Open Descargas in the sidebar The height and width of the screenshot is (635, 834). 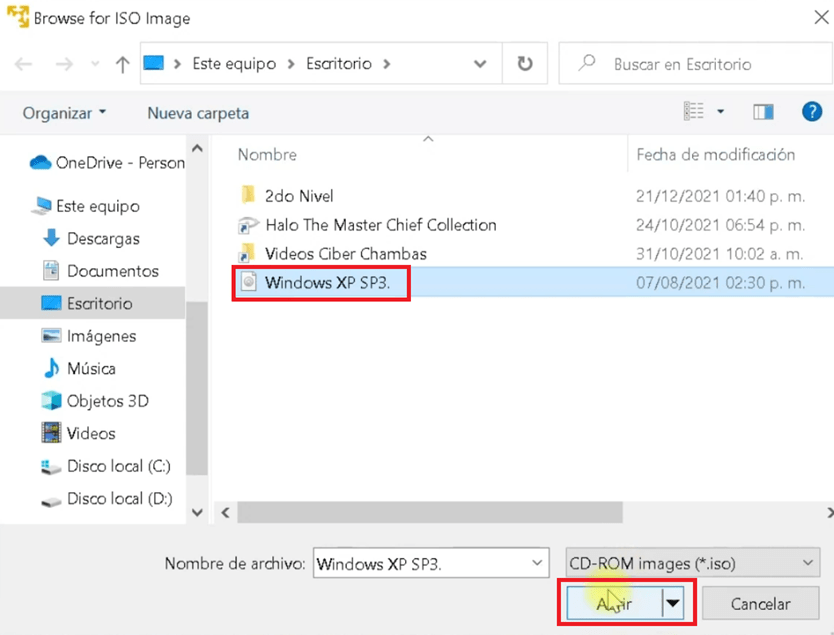coord(91,238)
